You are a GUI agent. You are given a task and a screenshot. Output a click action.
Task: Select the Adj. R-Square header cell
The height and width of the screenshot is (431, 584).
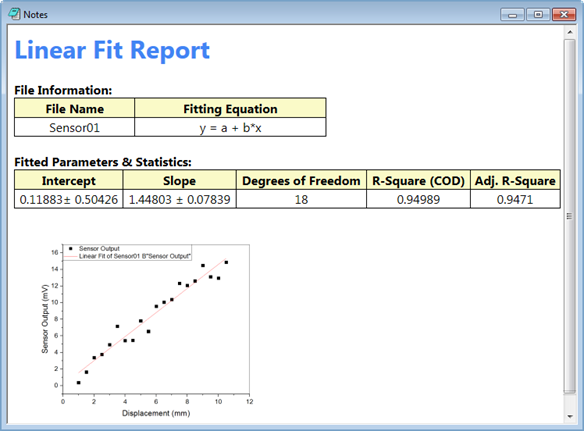(515, 181)
